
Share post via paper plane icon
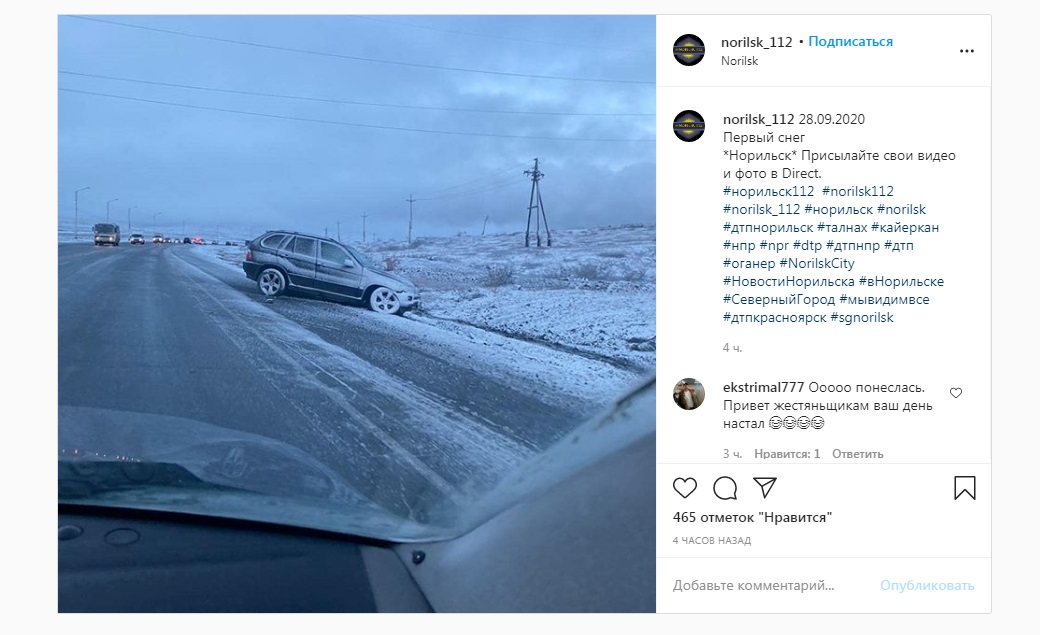[765, 488]
